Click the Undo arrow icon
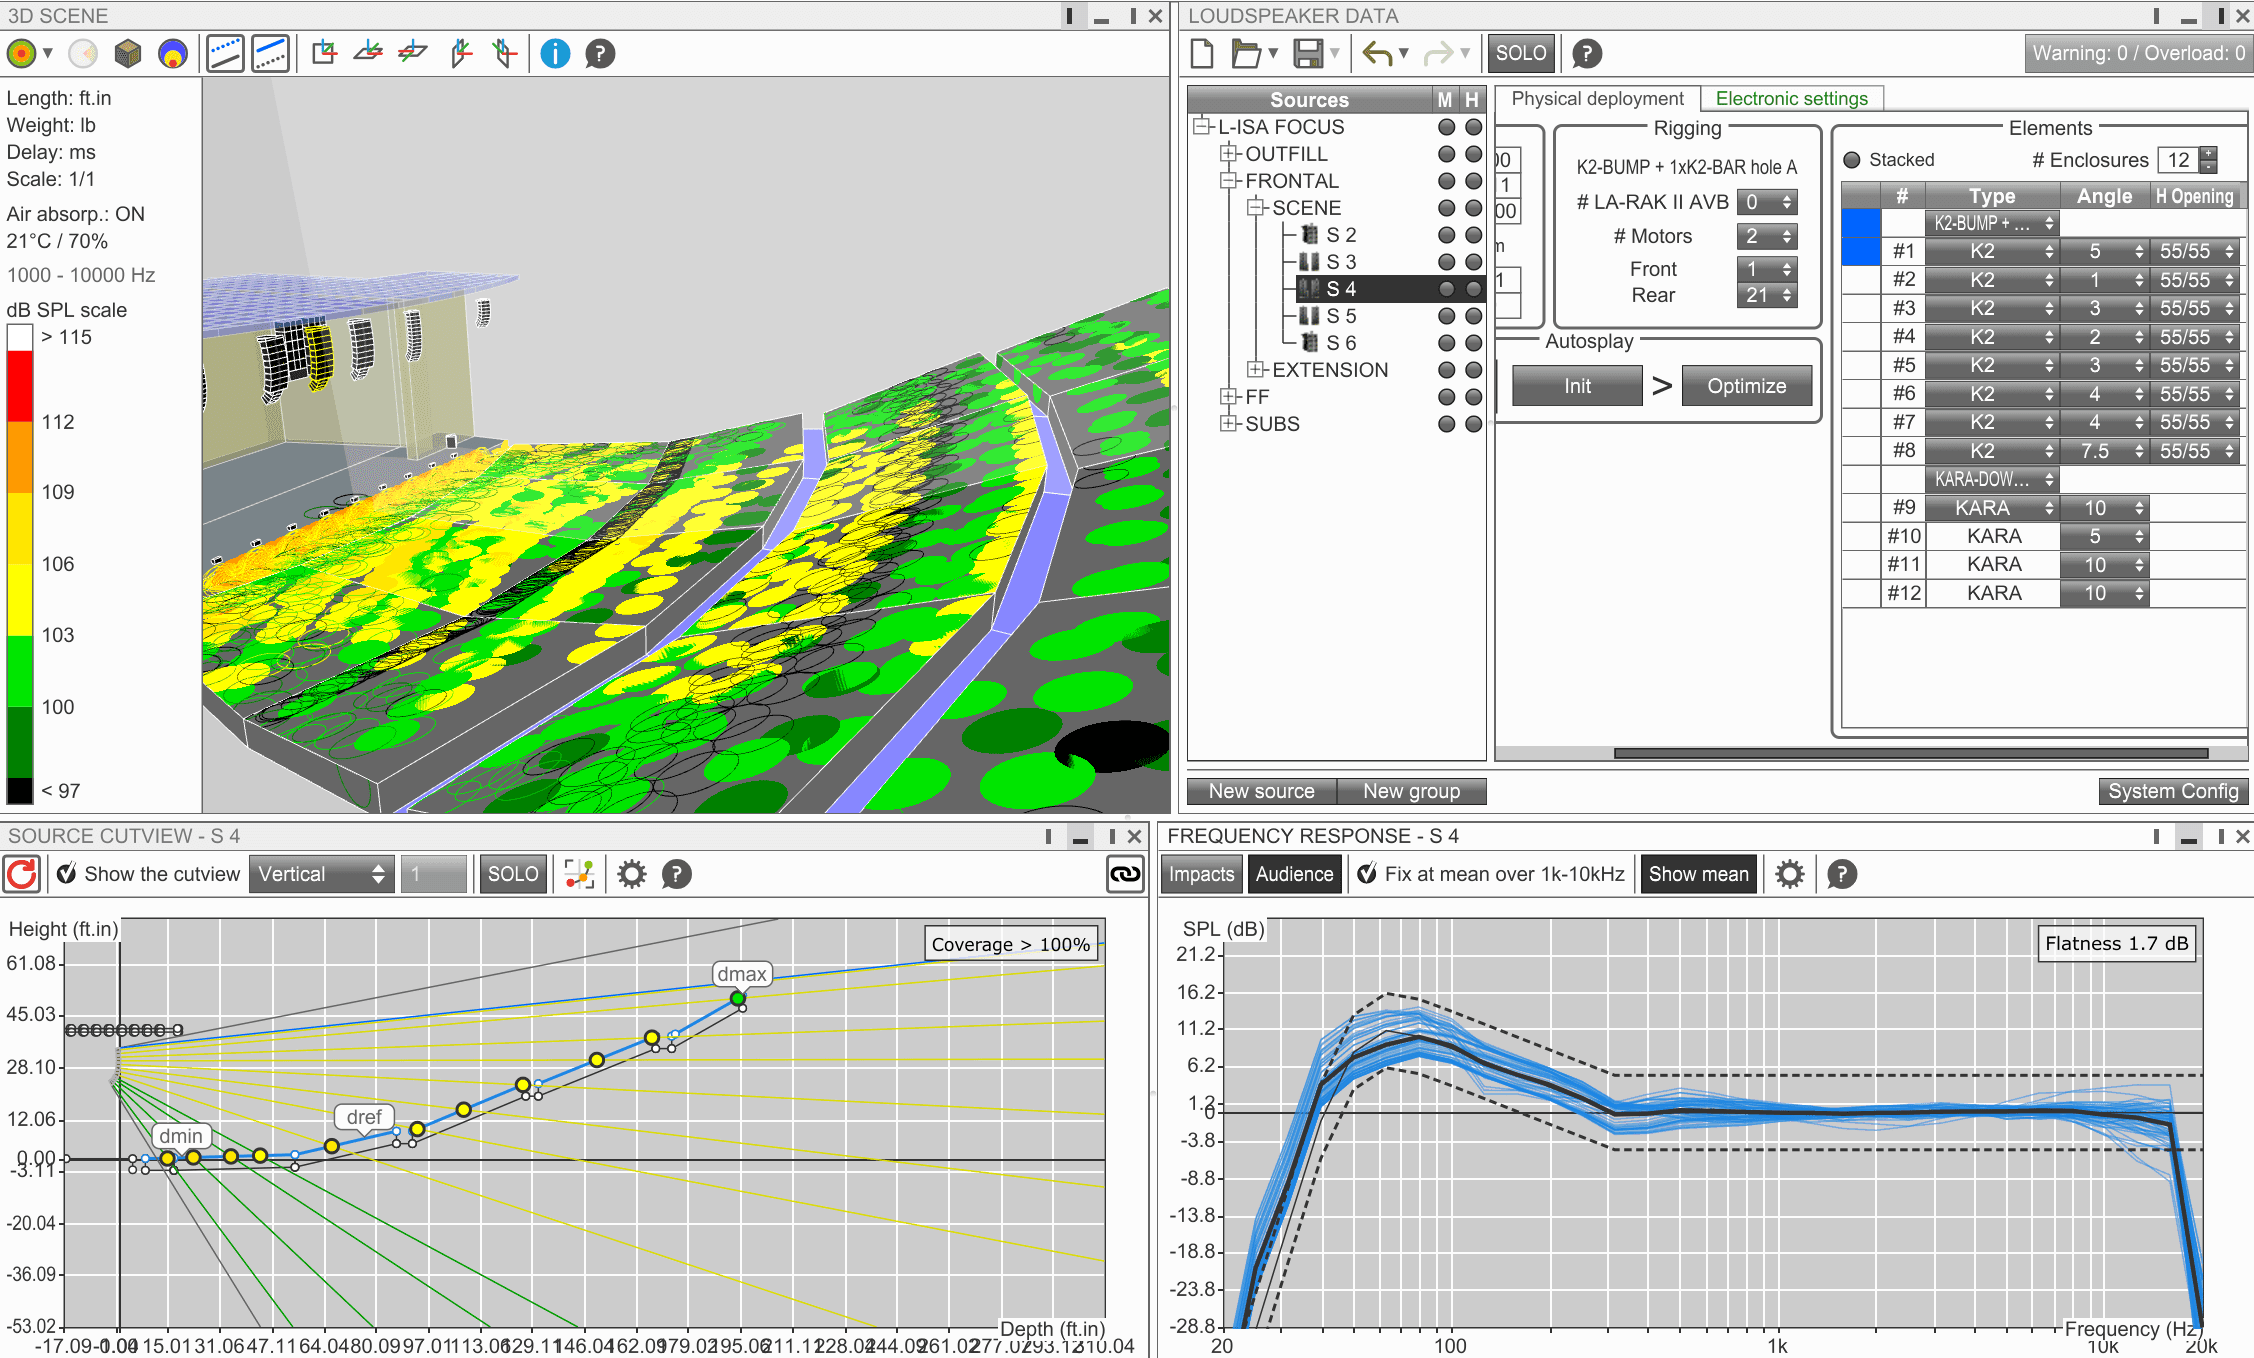 [1377, 53]
